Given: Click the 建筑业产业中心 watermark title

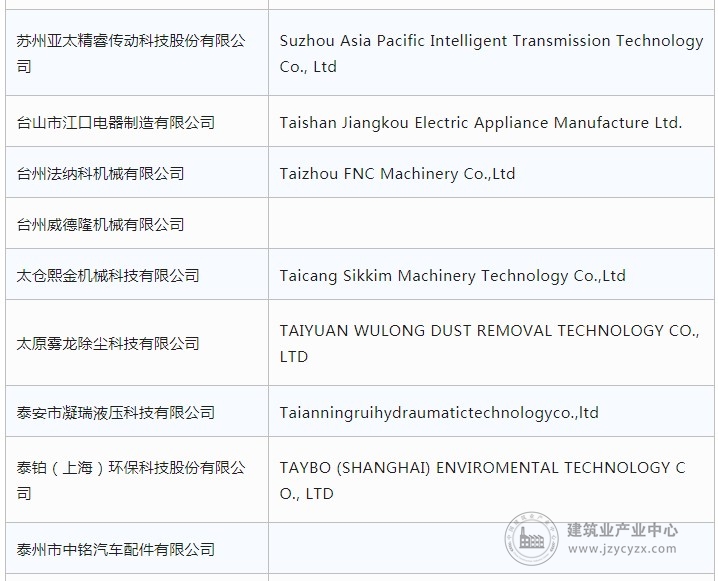Looking at the screenshot, I should pyautogui.click(x=622, y=530).
